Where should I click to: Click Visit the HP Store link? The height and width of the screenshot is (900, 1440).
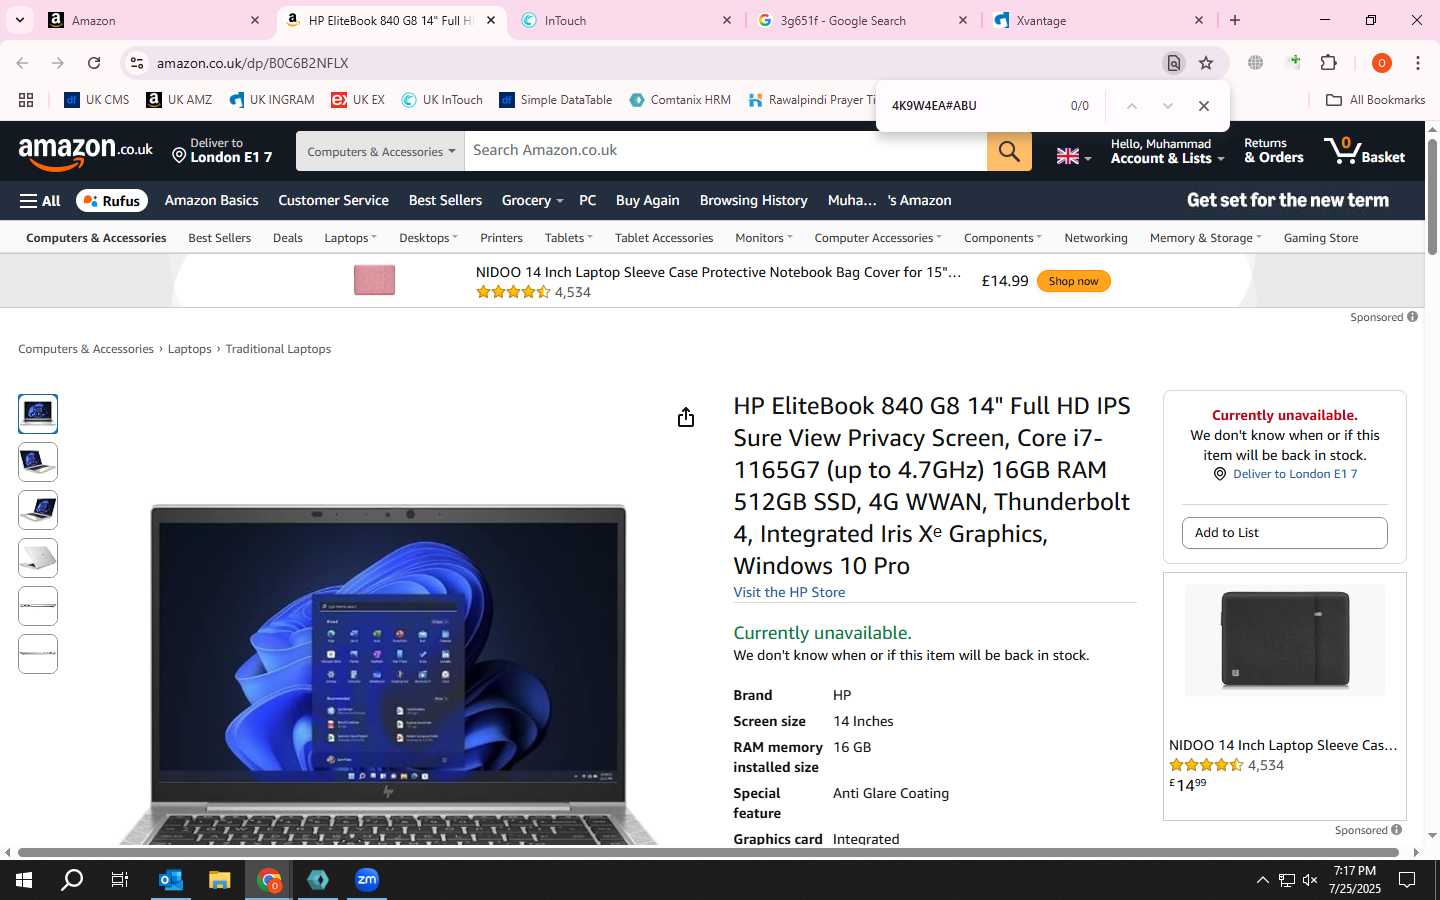(789, 592)
